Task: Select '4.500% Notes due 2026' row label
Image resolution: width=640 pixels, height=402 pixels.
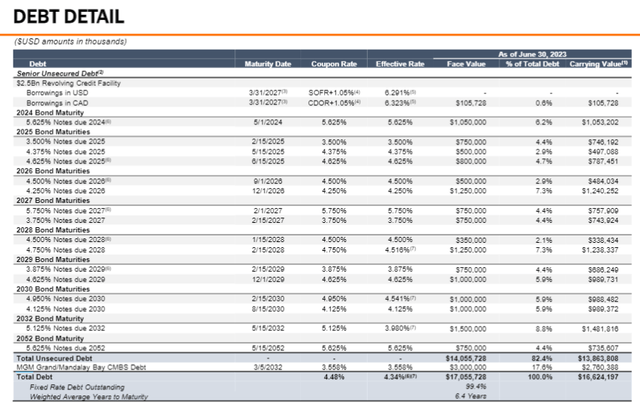Action: (x=69, y=181)
